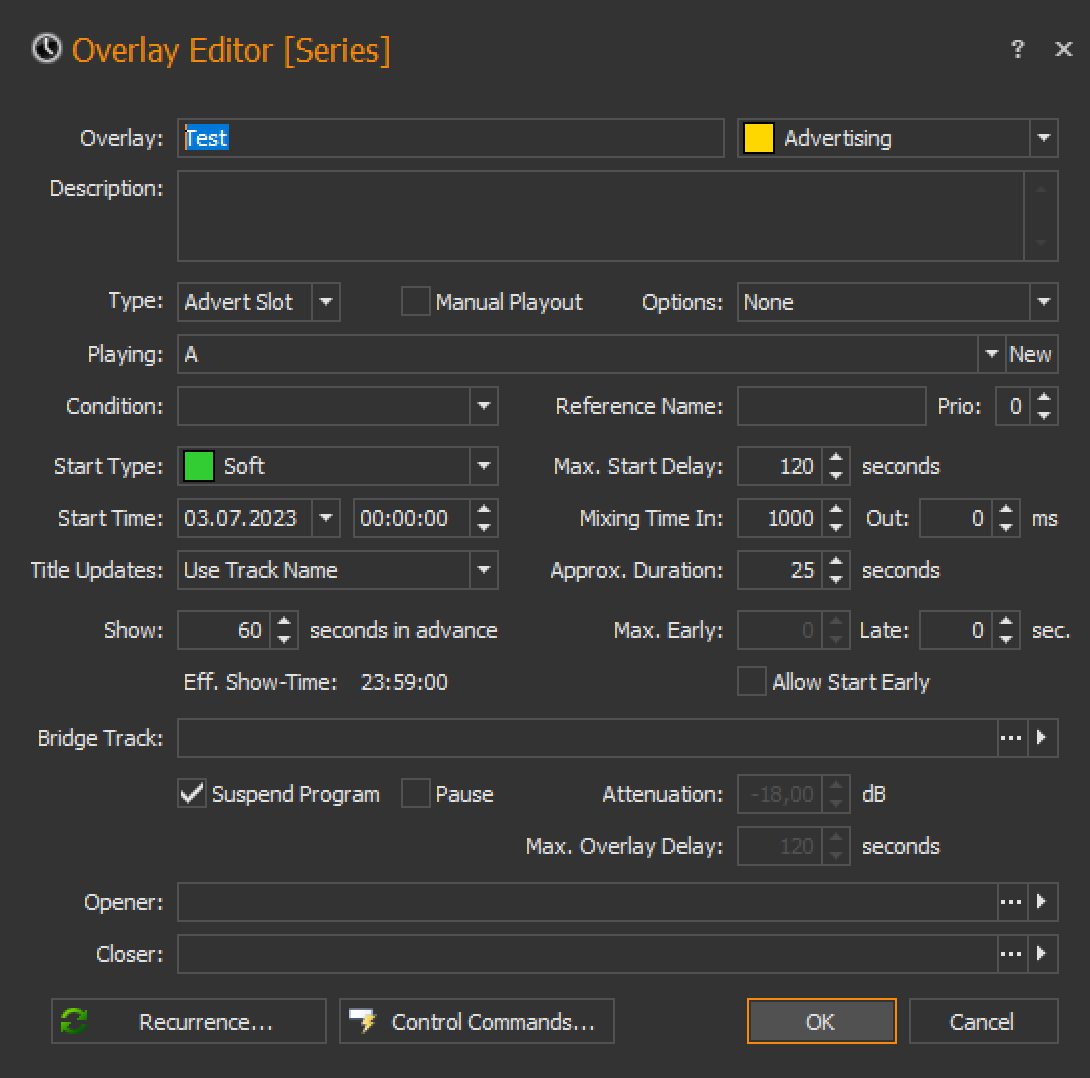Expand the Type dropdown showing Advert Slot
Image resolution: width=1090 pixels, height=1078 pixels.
[326, 302]
